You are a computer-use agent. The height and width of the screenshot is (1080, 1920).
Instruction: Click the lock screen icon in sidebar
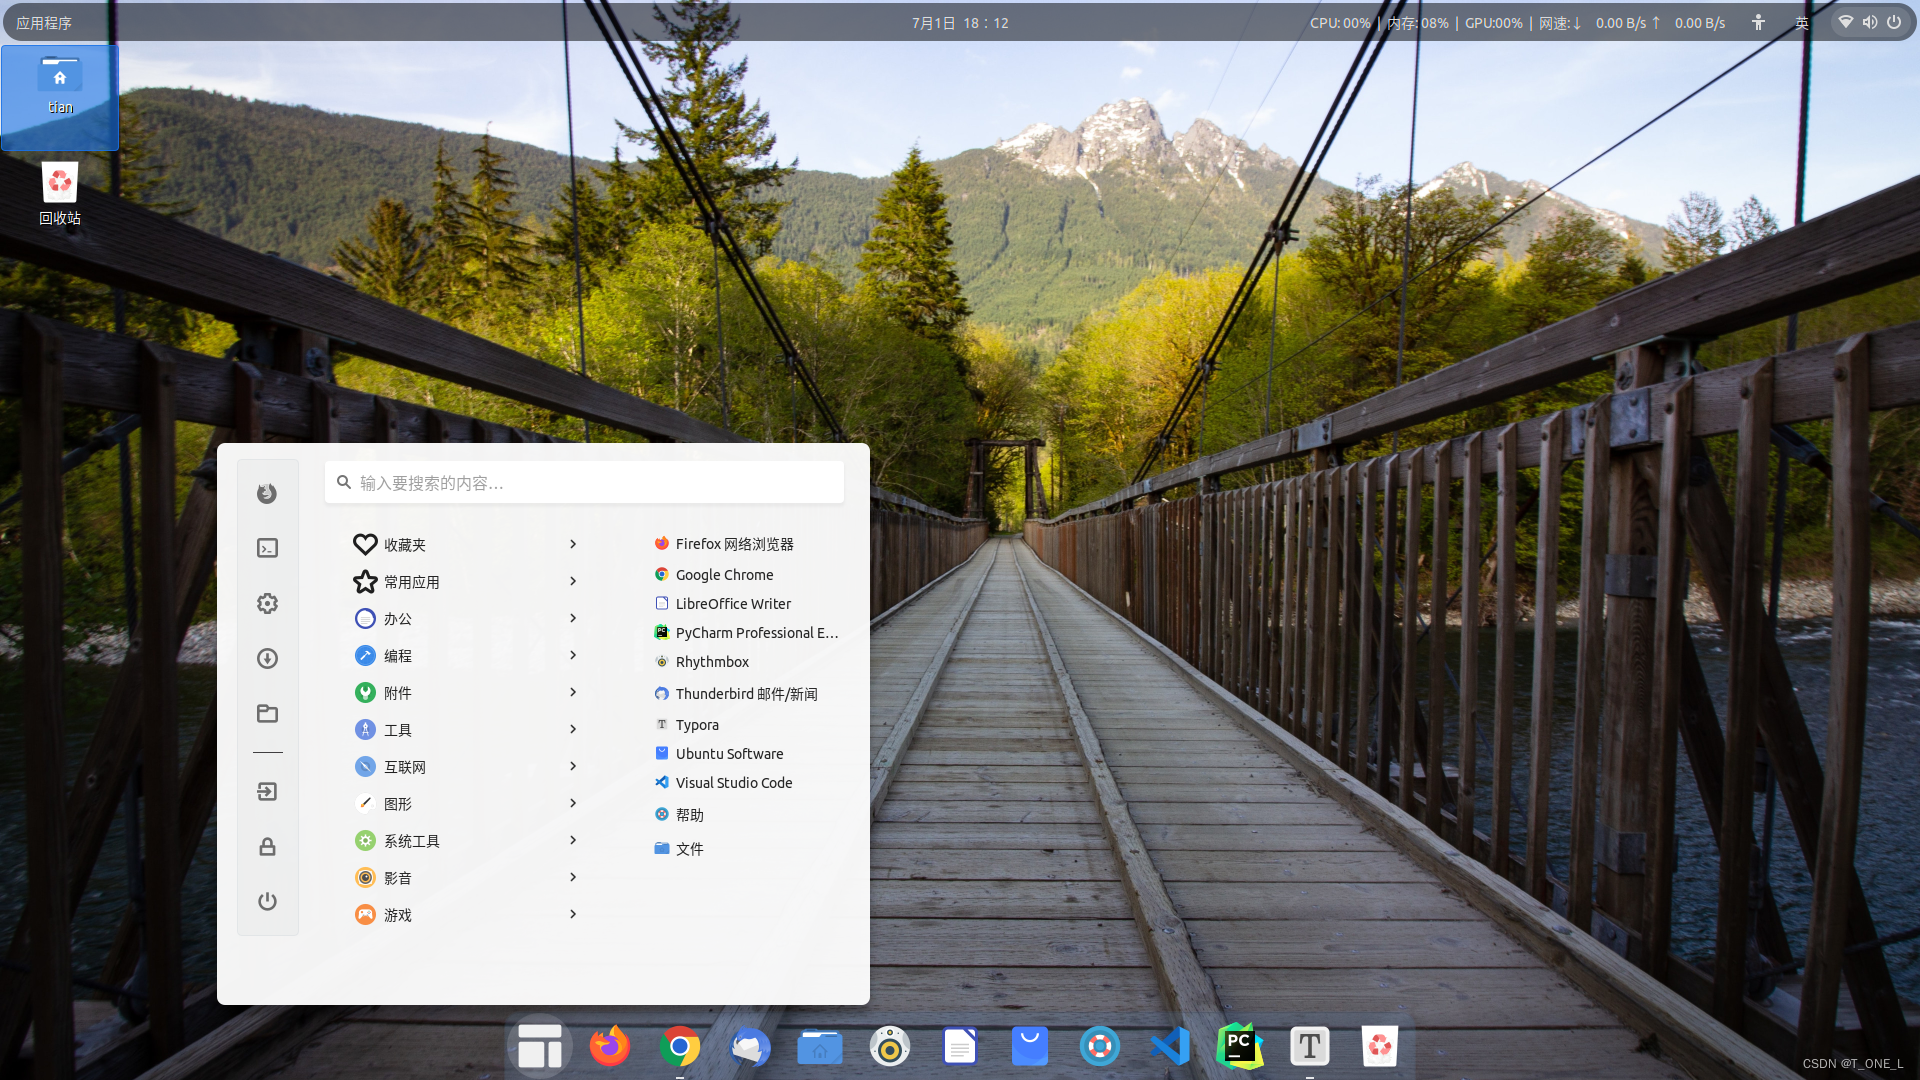point(267,847)
